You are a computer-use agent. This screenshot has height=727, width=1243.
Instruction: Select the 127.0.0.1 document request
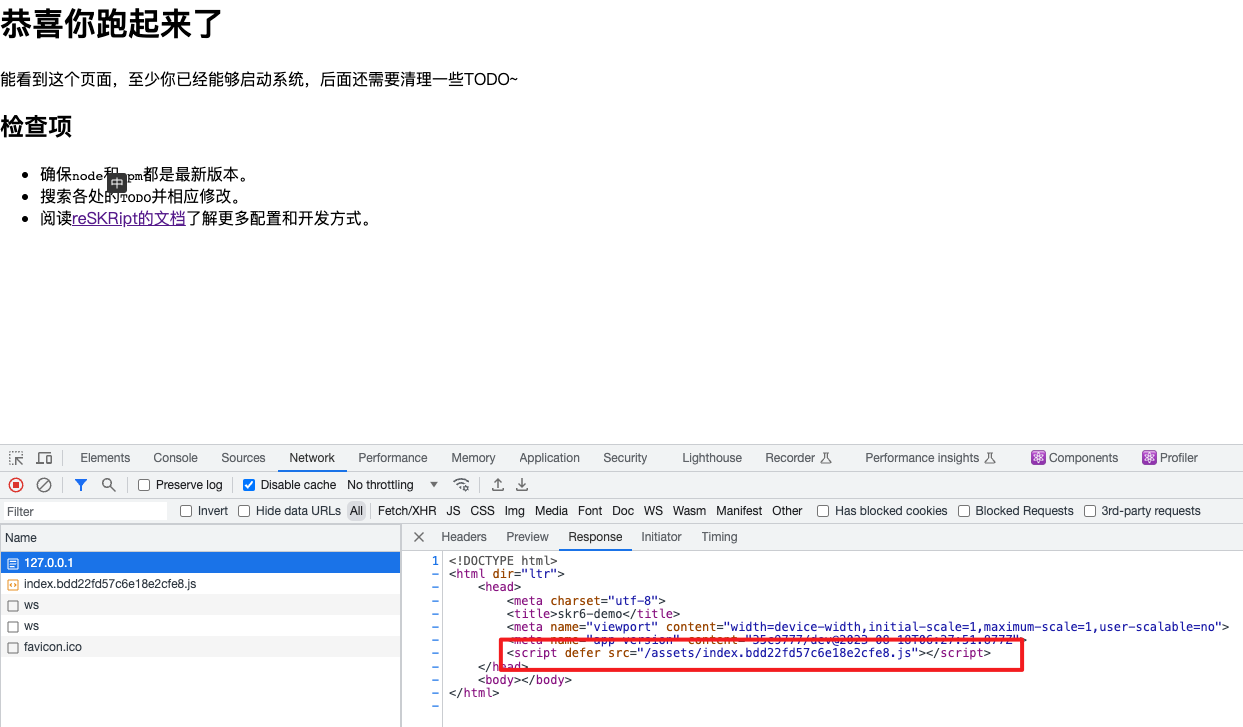pos(200,563)
